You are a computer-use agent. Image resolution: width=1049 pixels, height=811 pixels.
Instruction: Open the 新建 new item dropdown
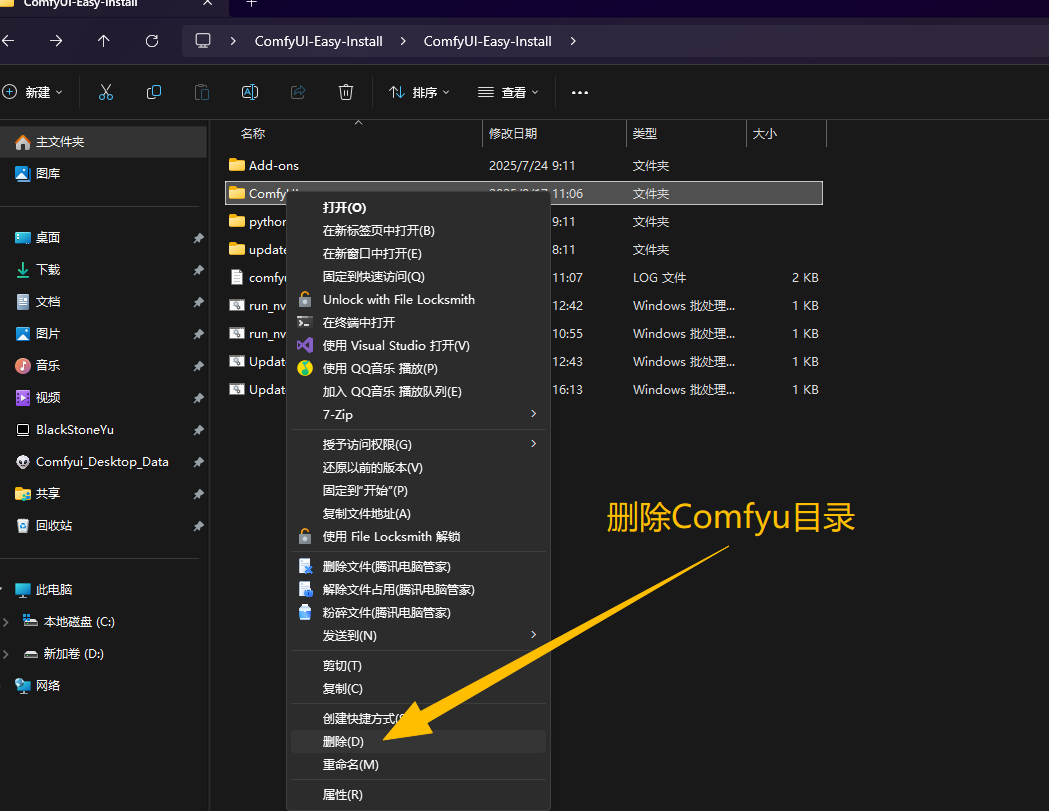[x=33, y=92]
